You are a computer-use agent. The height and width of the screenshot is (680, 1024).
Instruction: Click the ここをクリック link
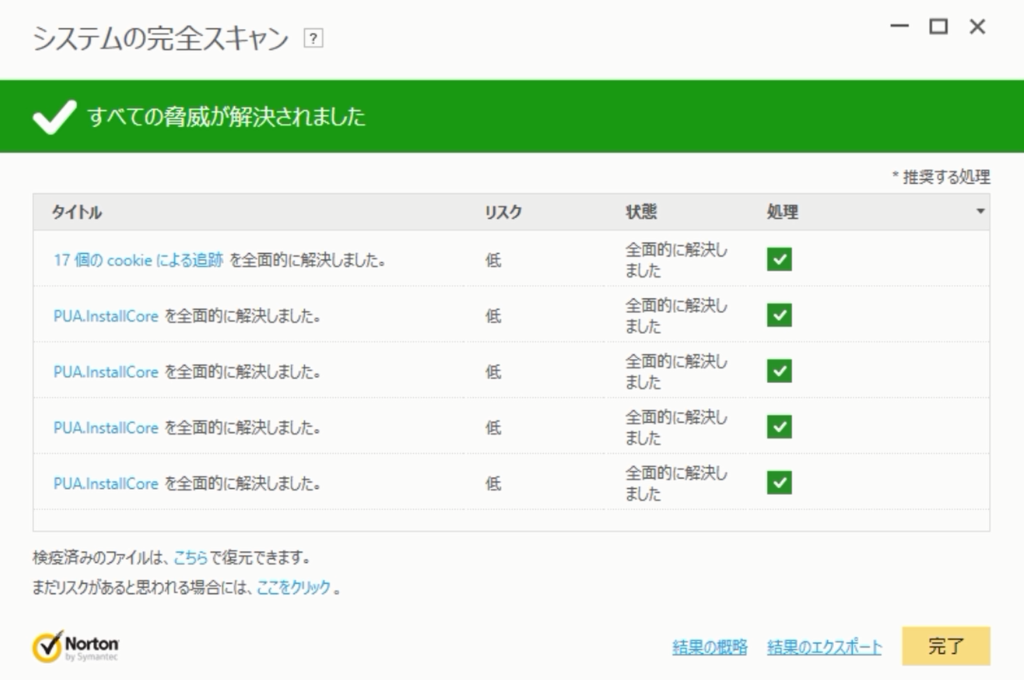294,587
